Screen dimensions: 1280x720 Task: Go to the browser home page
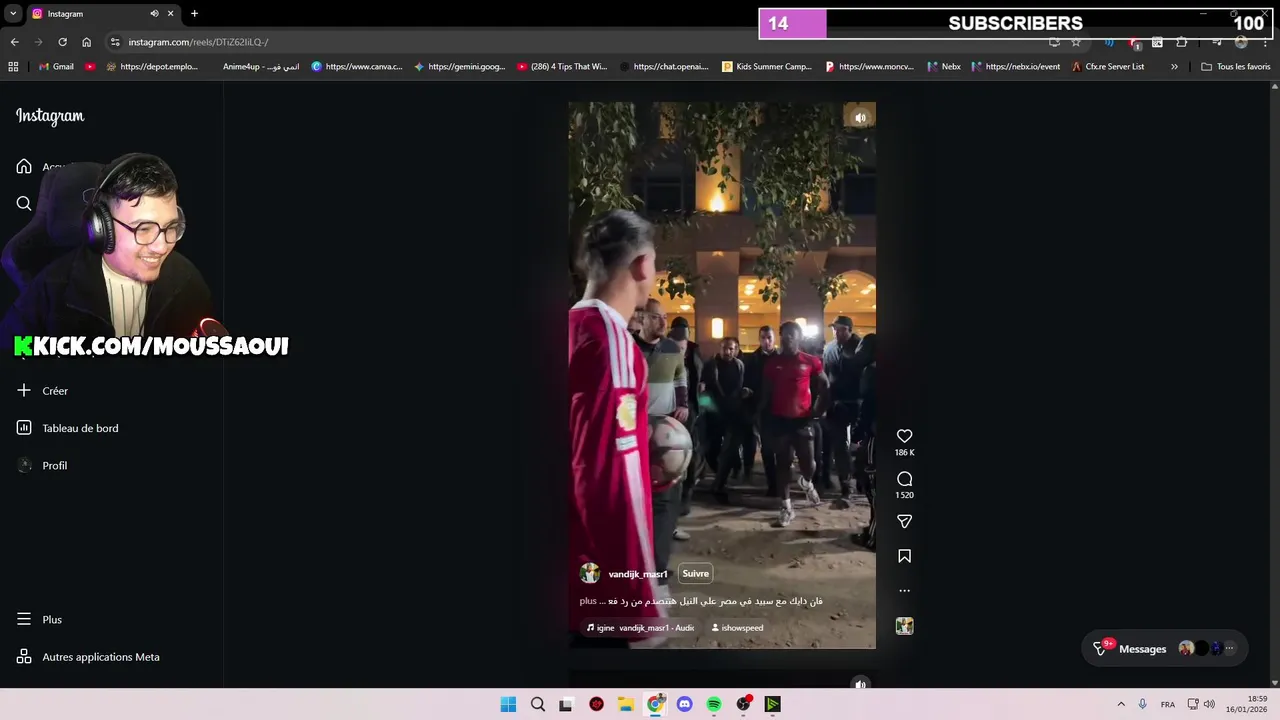86,42
